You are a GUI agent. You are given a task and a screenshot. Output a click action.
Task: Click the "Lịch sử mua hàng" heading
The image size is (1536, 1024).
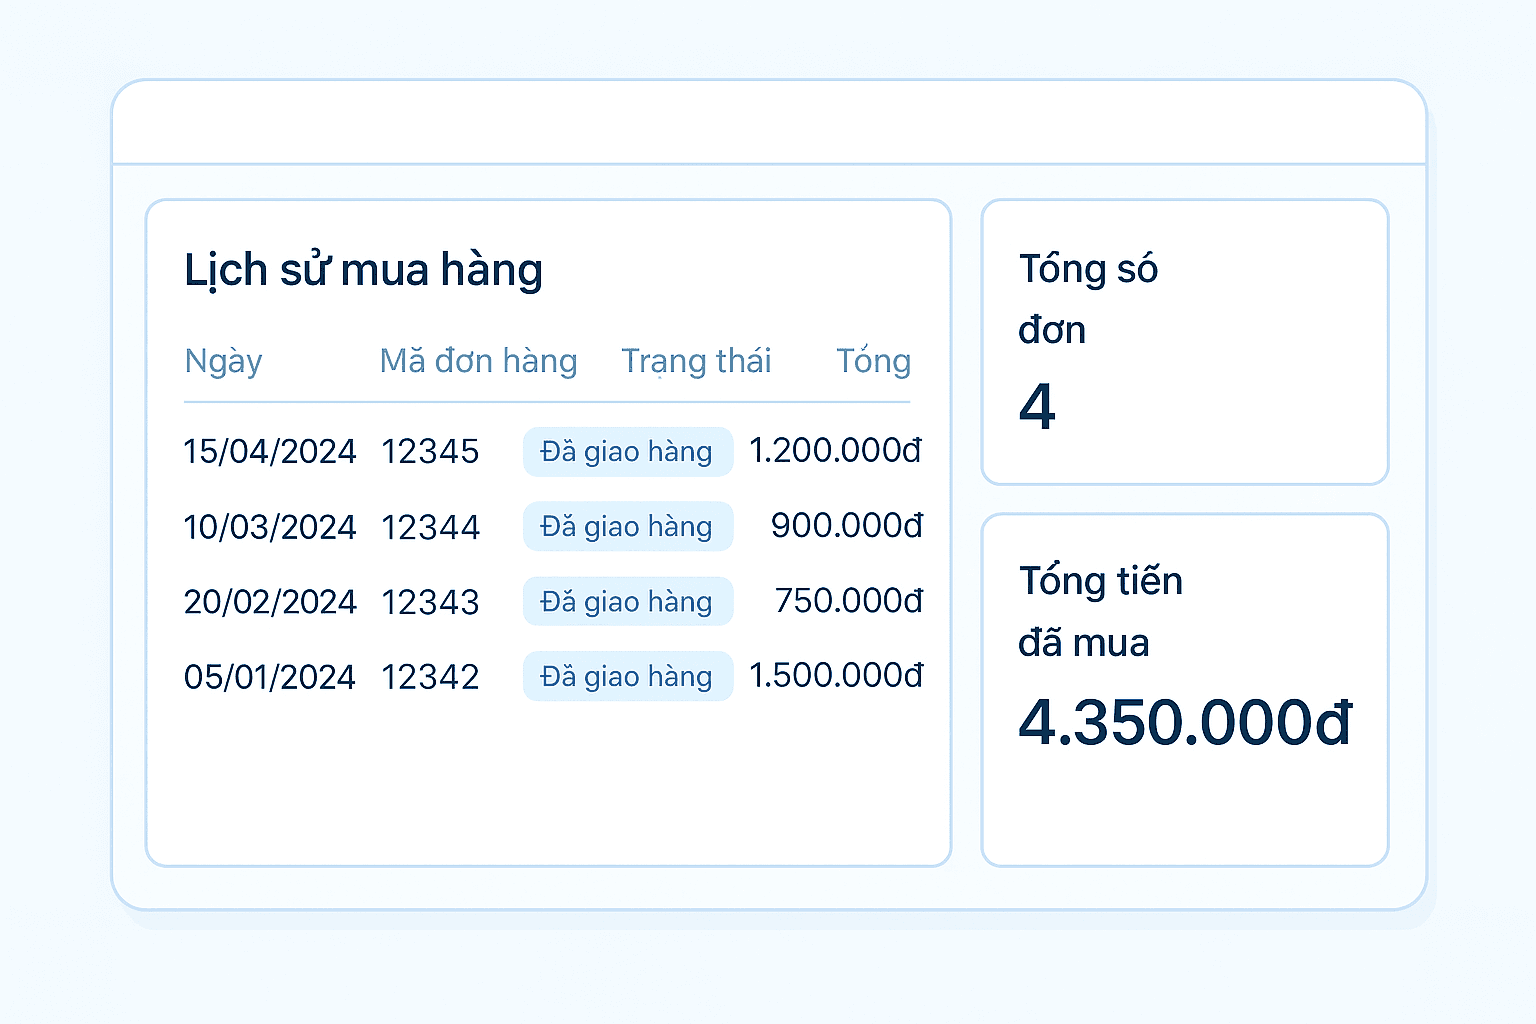tap(363, 270)
